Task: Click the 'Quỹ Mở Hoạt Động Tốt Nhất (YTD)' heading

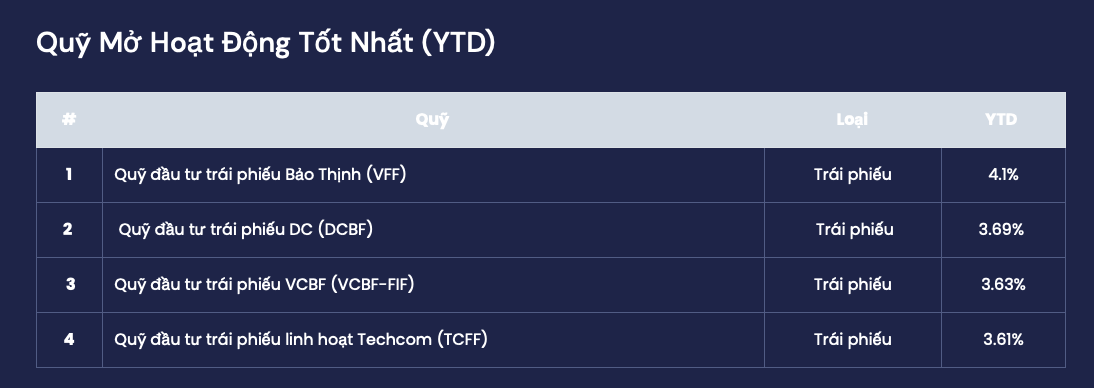Action: [x=265, y=44]
